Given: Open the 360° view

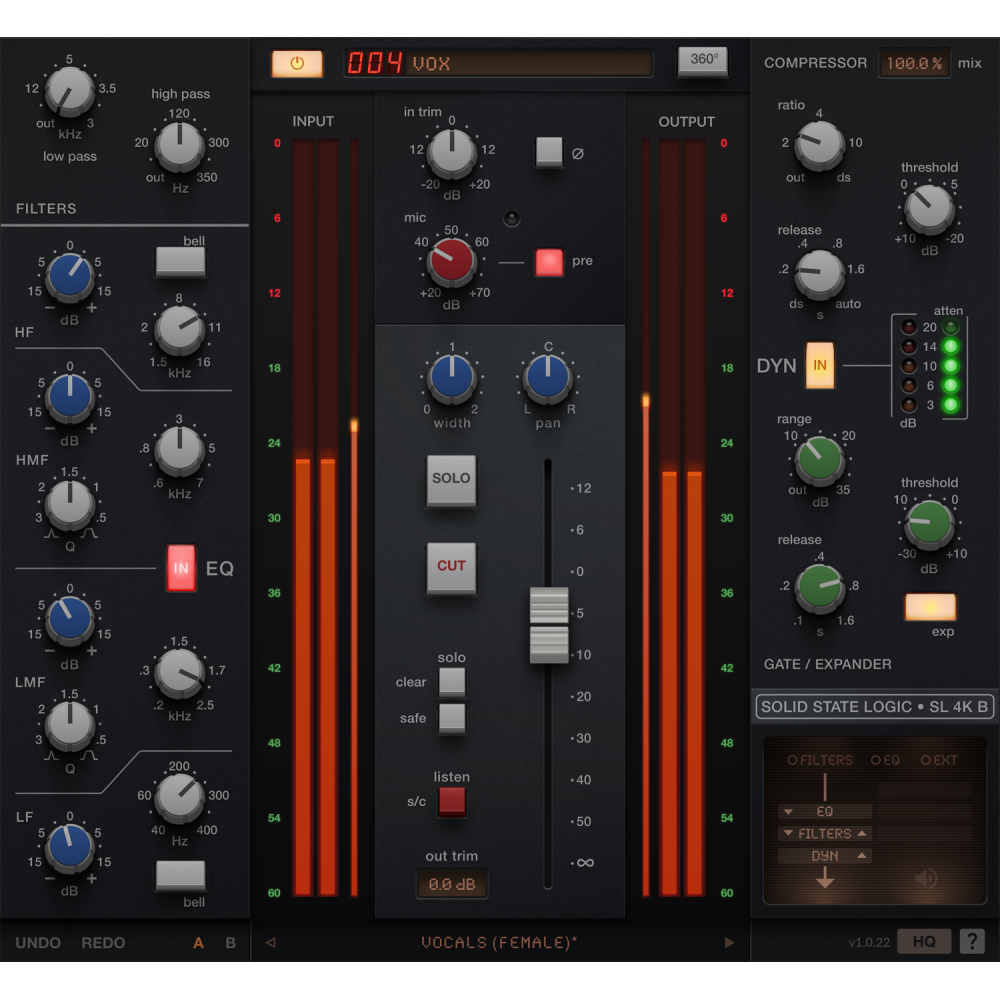Looking at the screenshot, I should tap(703, 59).
